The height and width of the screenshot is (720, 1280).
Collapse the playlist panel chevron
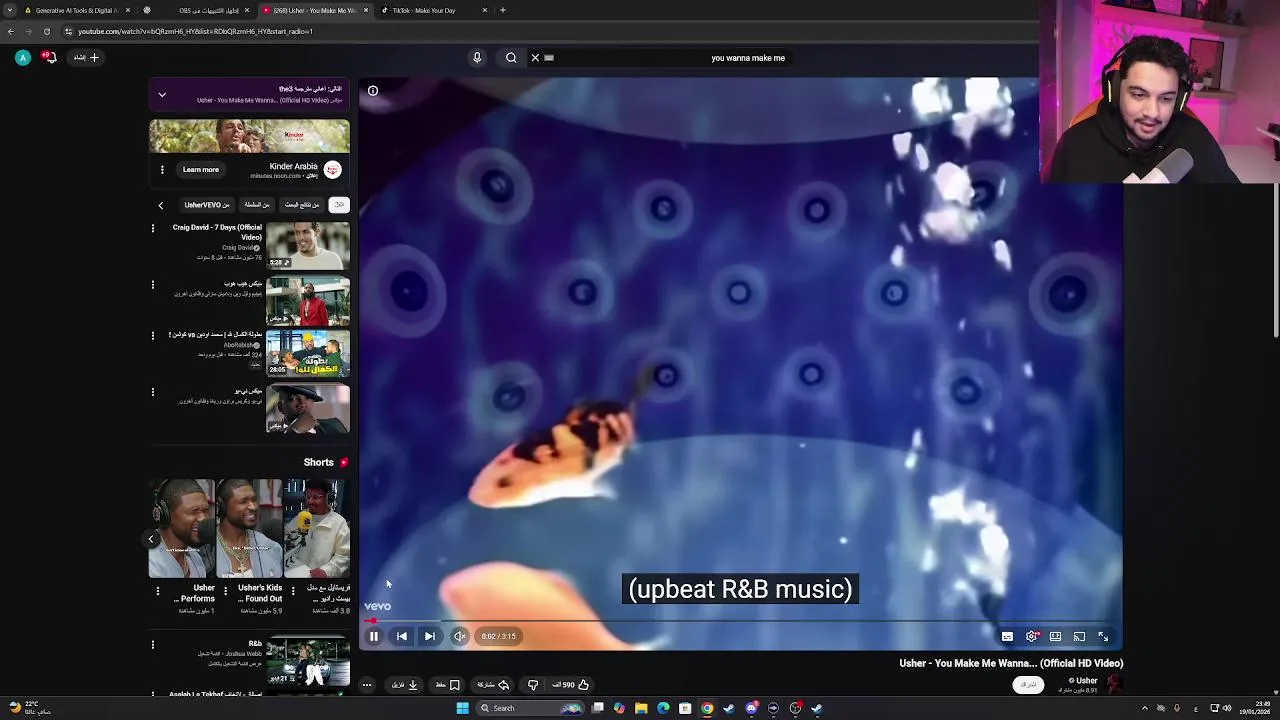162,95
